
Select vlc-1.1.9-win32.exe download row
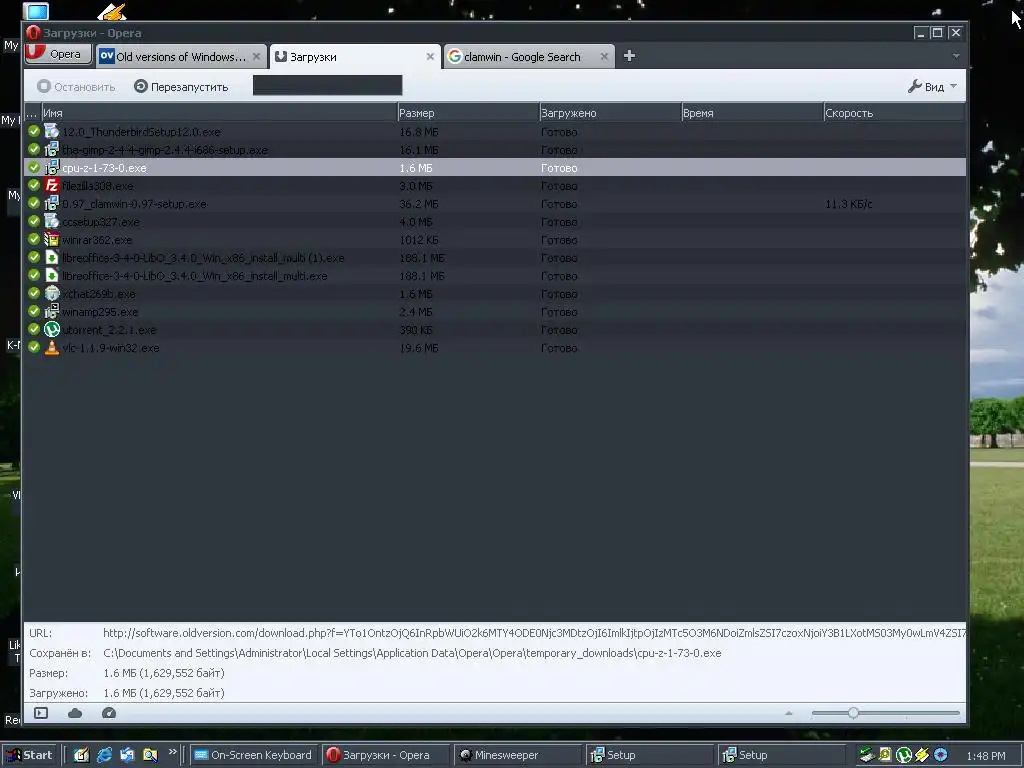pos(495,348)
